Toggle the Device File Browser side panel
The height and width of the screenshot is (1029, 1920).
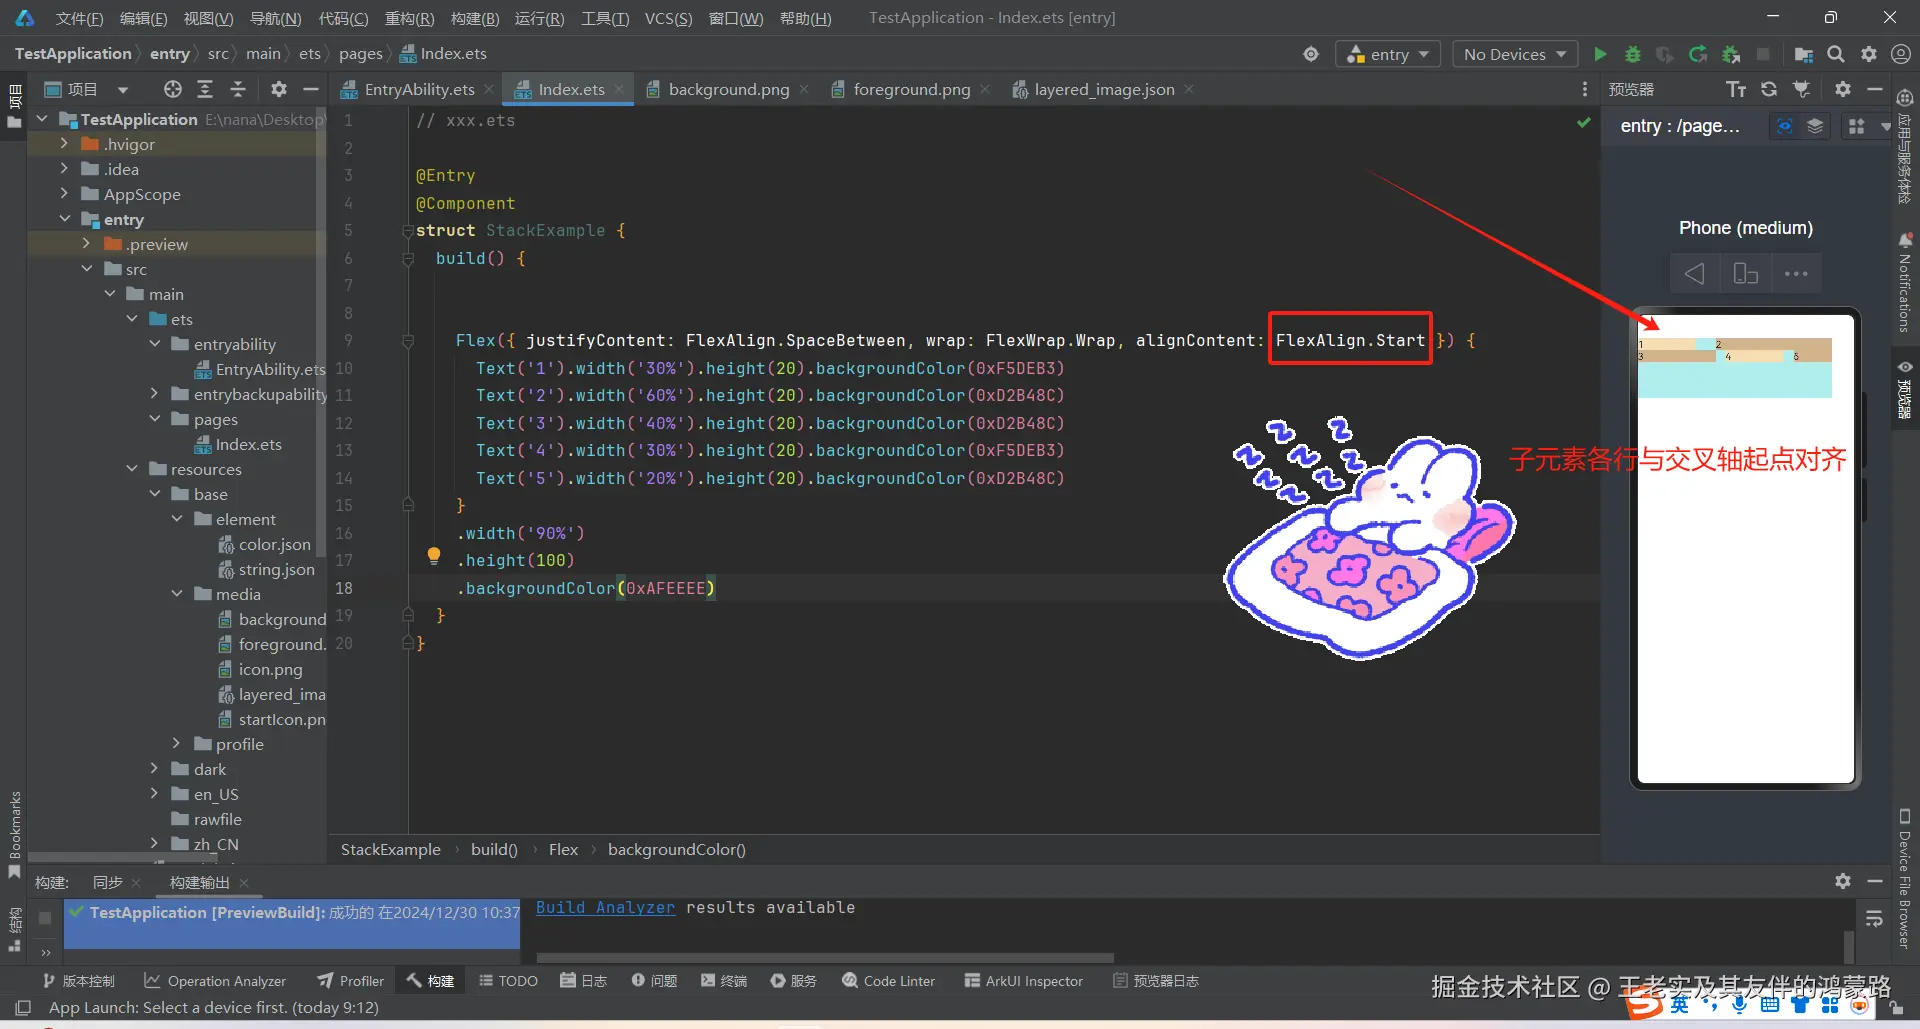click(x=1904, y=878)
